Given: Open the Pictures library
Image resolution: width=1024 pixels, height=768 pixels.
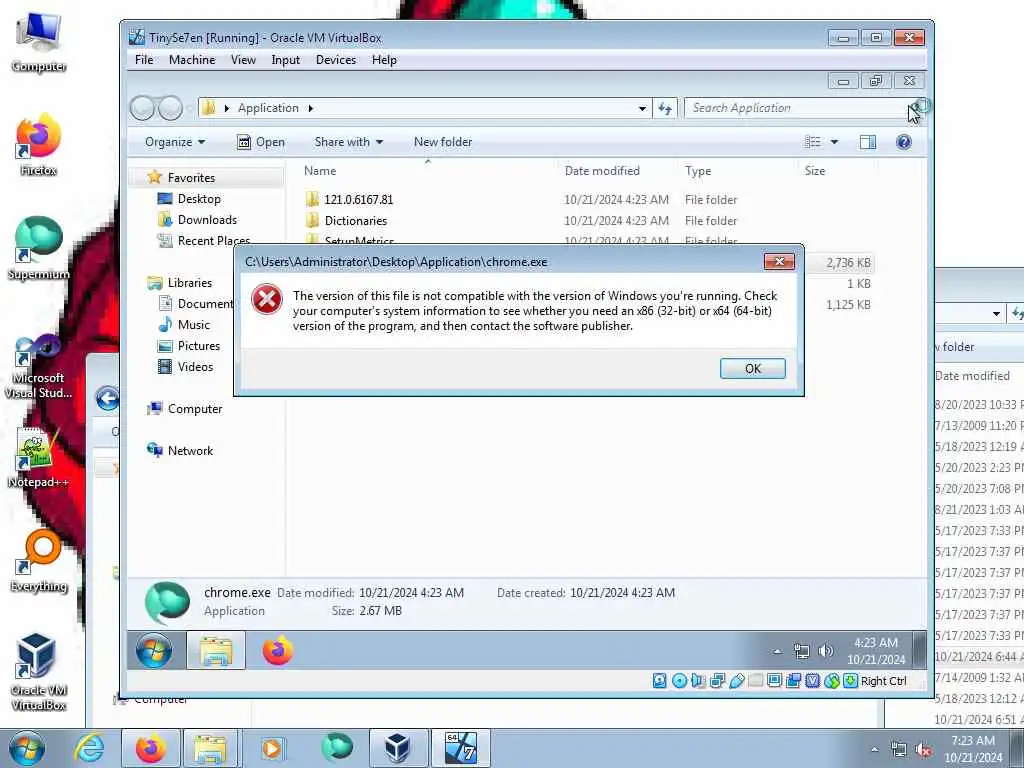Looking at the screenshot, I should [199, 345].
